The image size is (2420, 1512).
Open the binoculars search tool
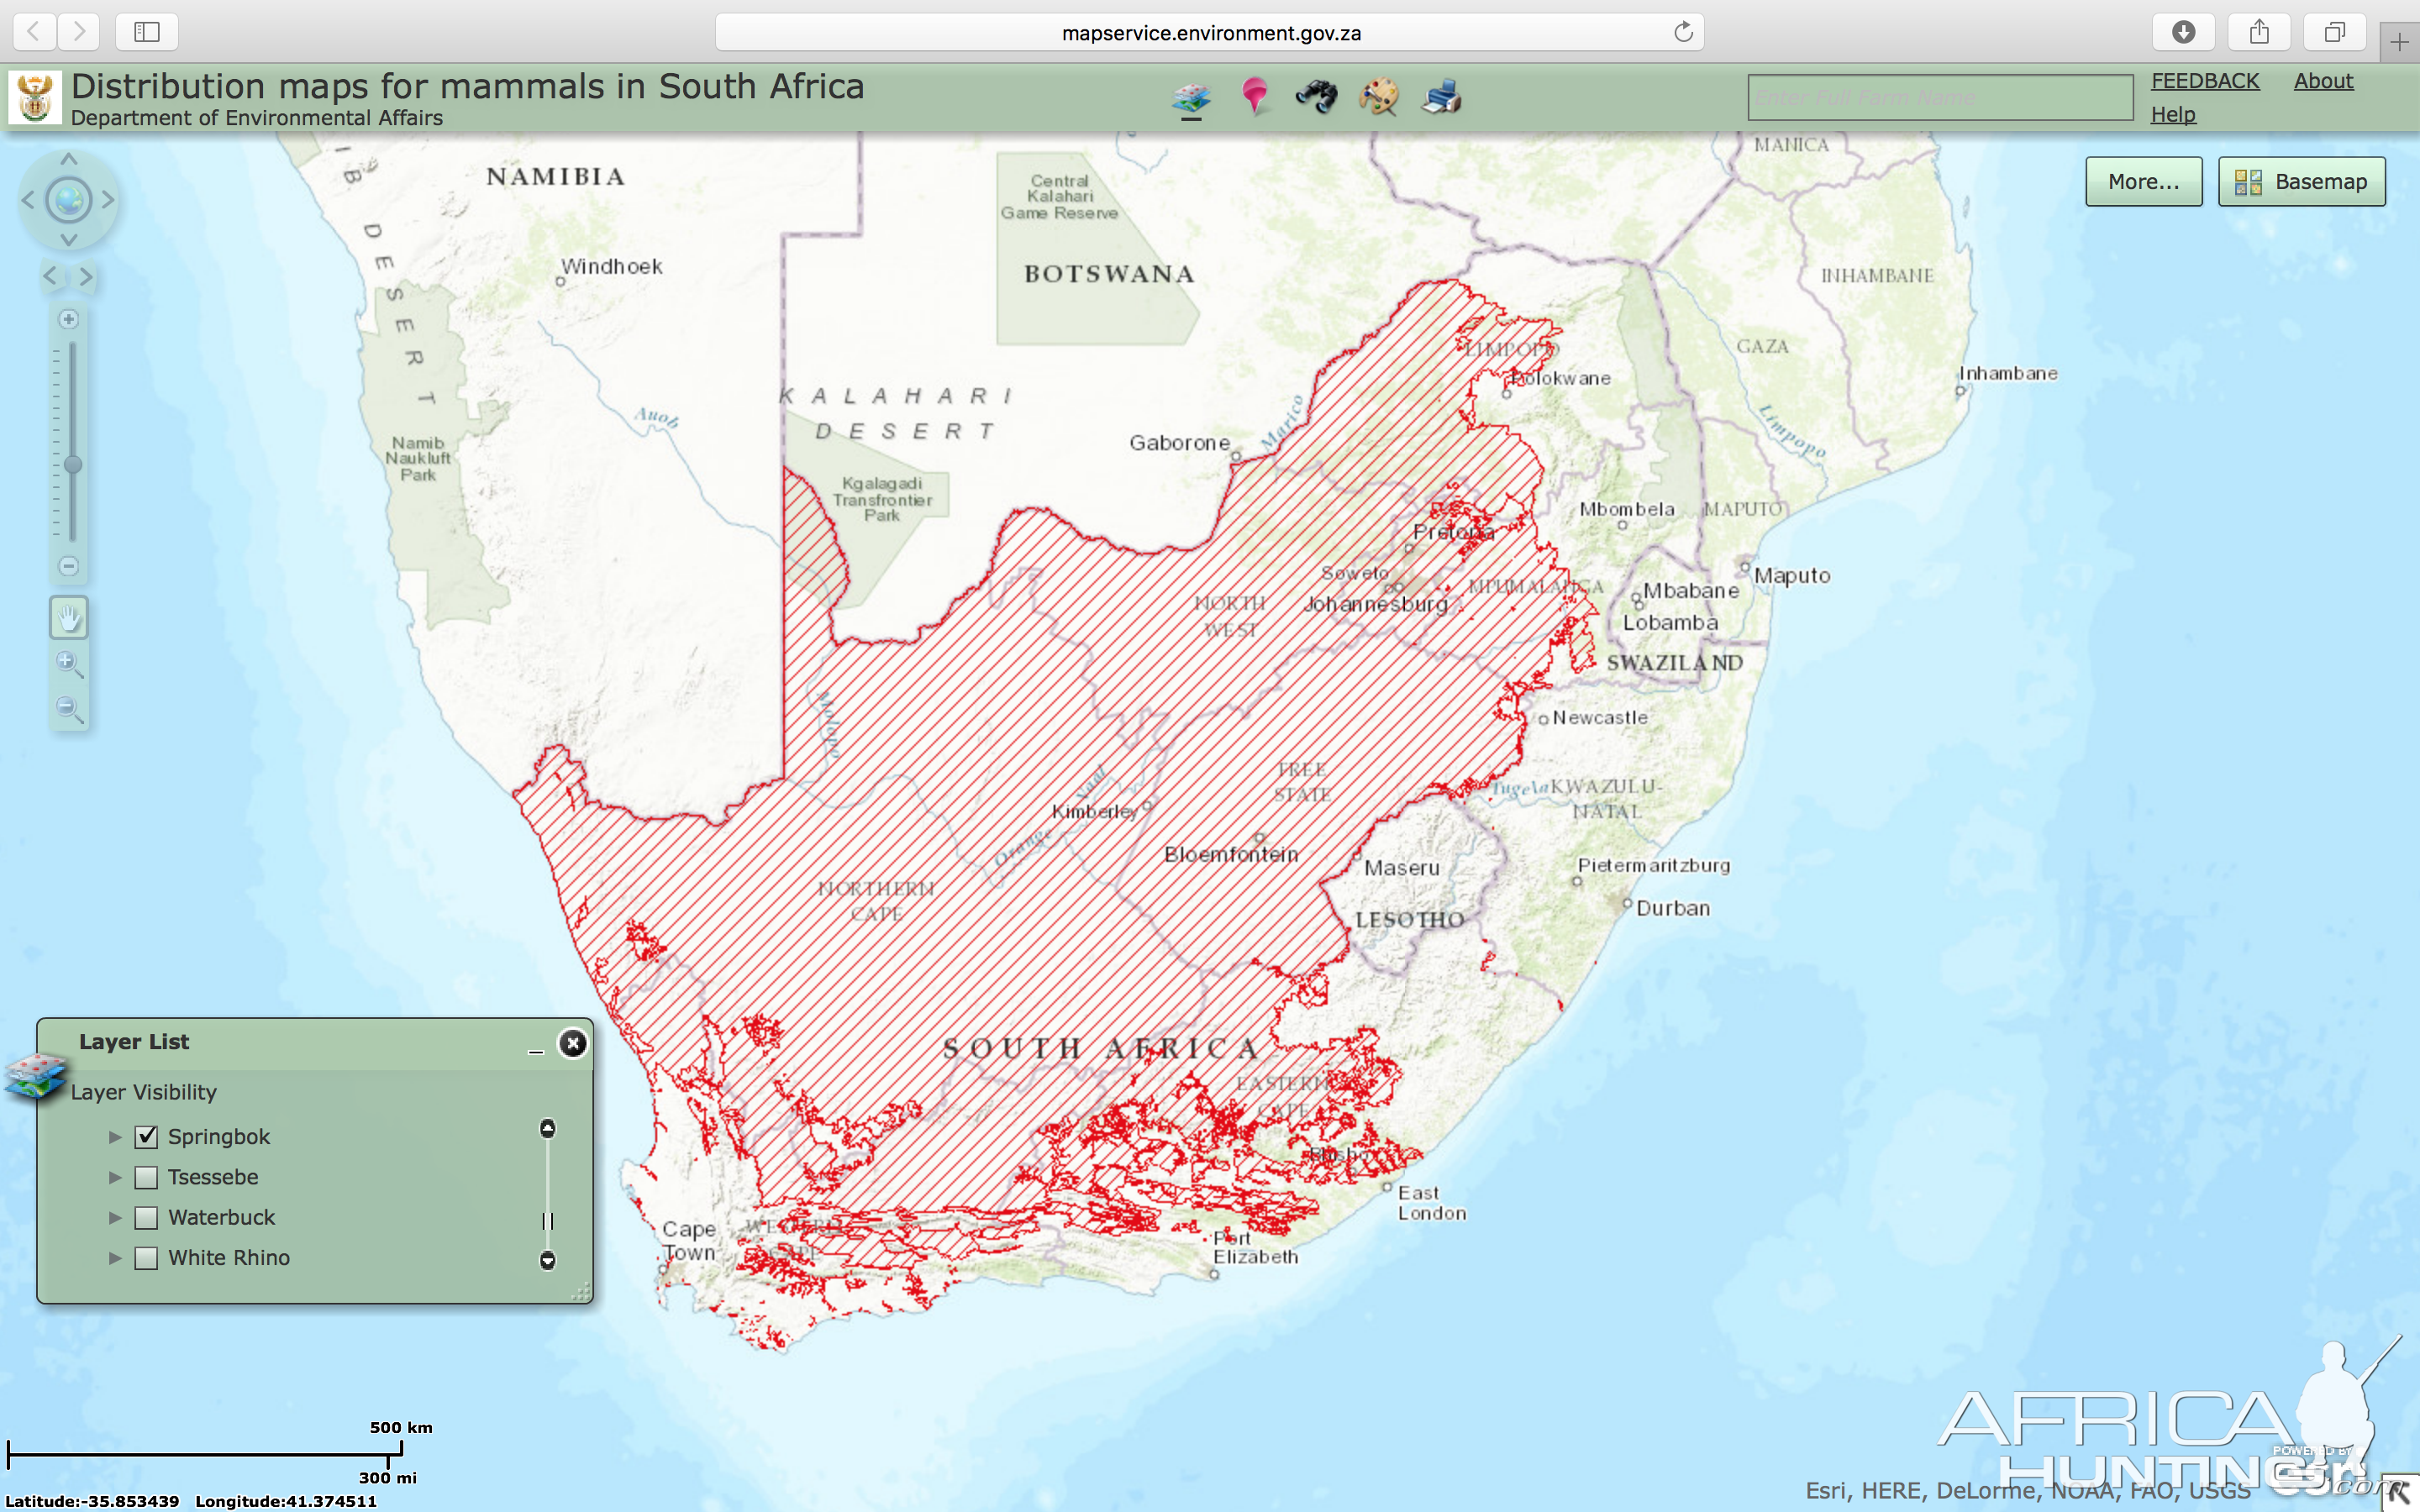tap(1316, 97)
